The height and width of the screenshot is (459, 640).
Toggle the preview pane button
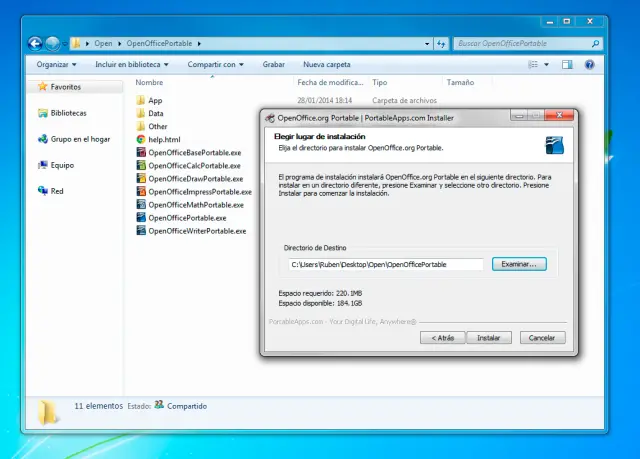(567, 64)
